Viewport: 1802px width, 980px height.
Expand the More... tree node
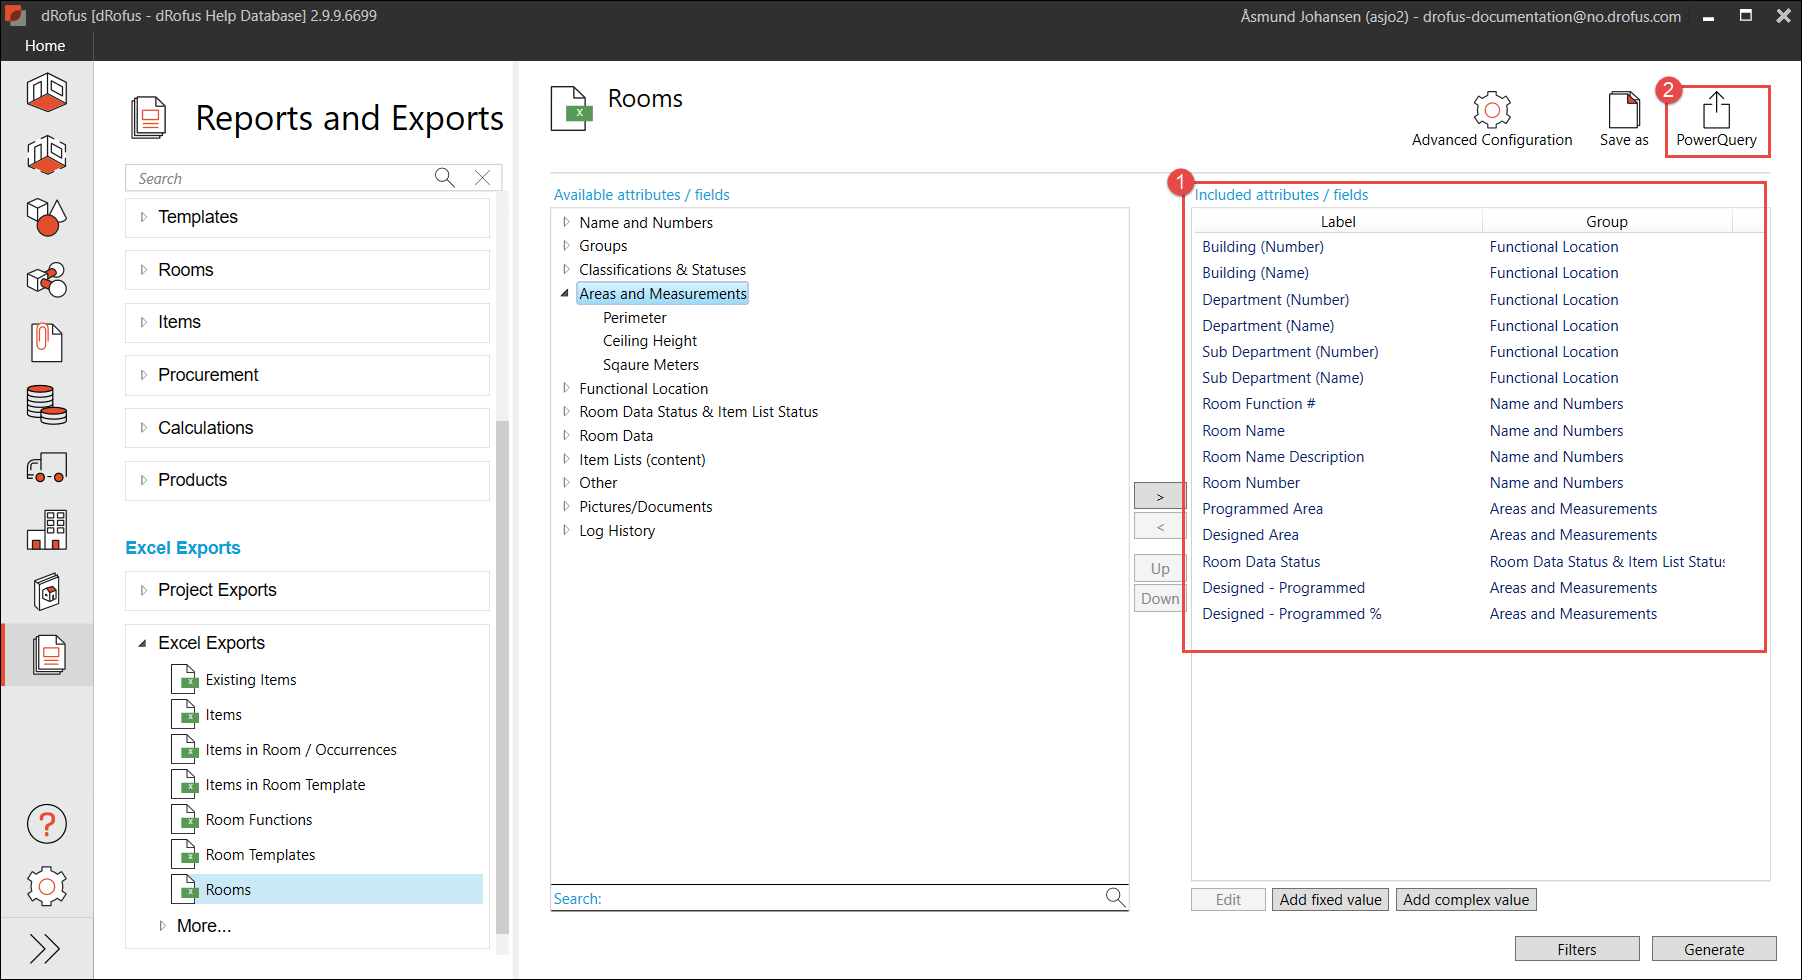coord(162,926)
